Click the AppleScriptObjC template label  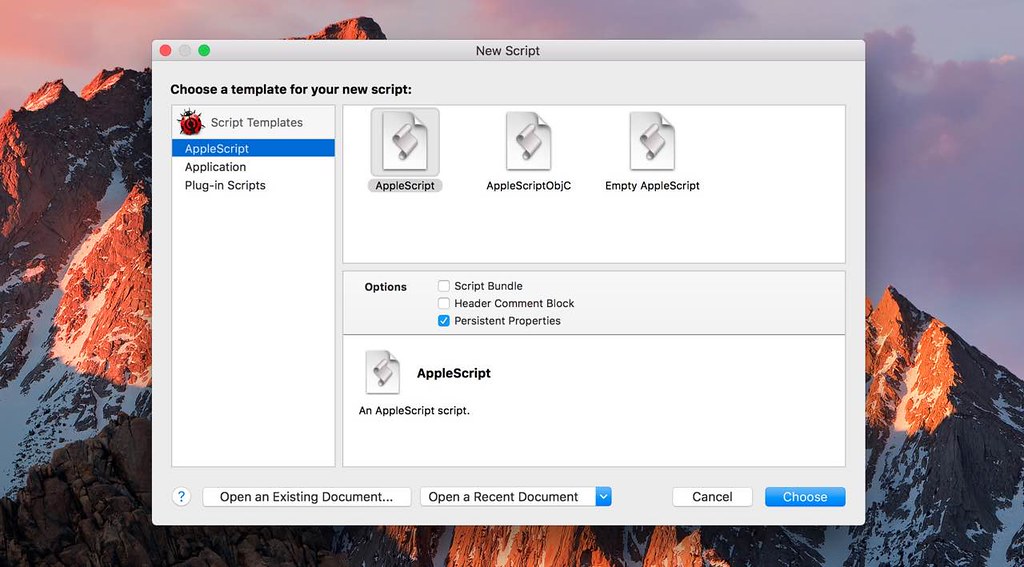point(529,186)
